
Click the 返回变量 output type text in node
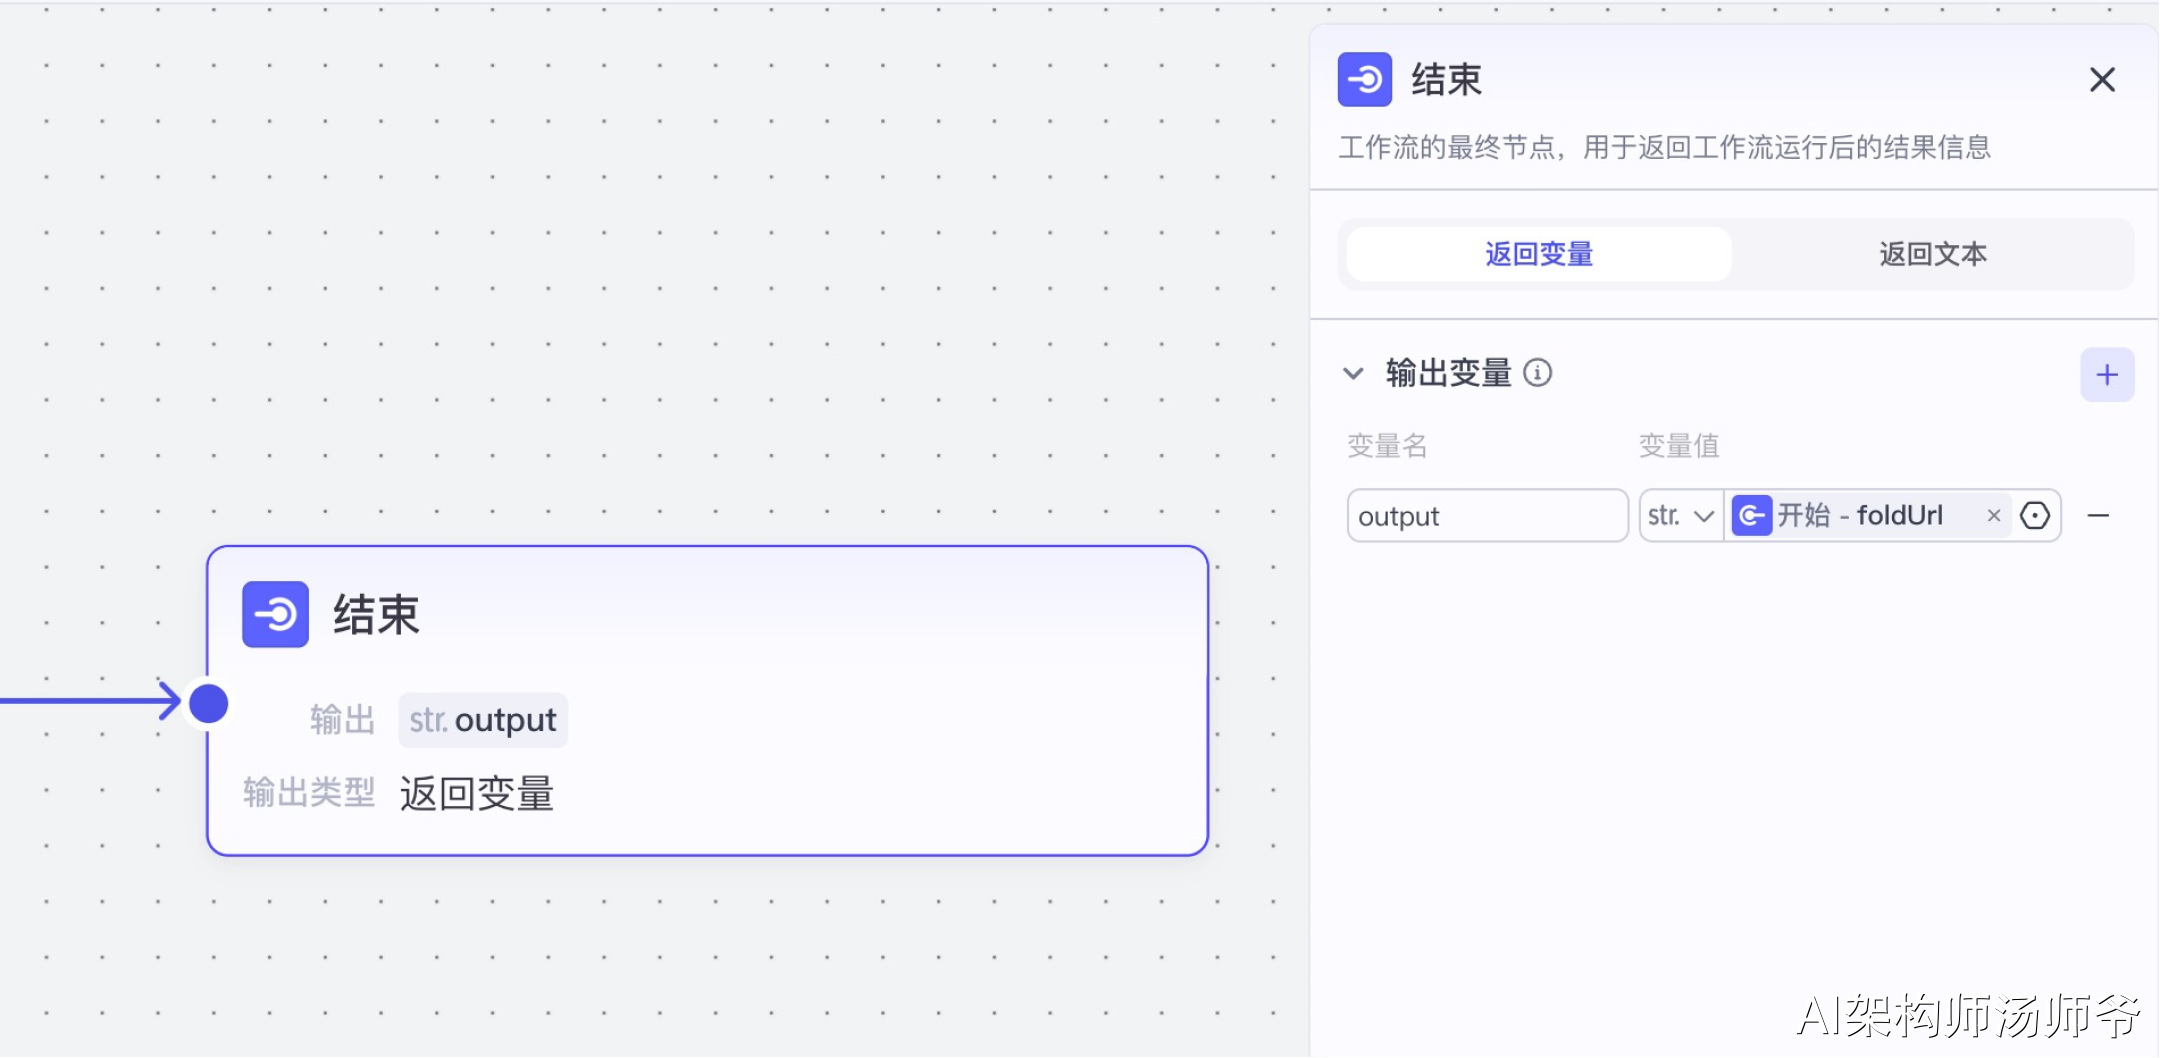[477, 793]
